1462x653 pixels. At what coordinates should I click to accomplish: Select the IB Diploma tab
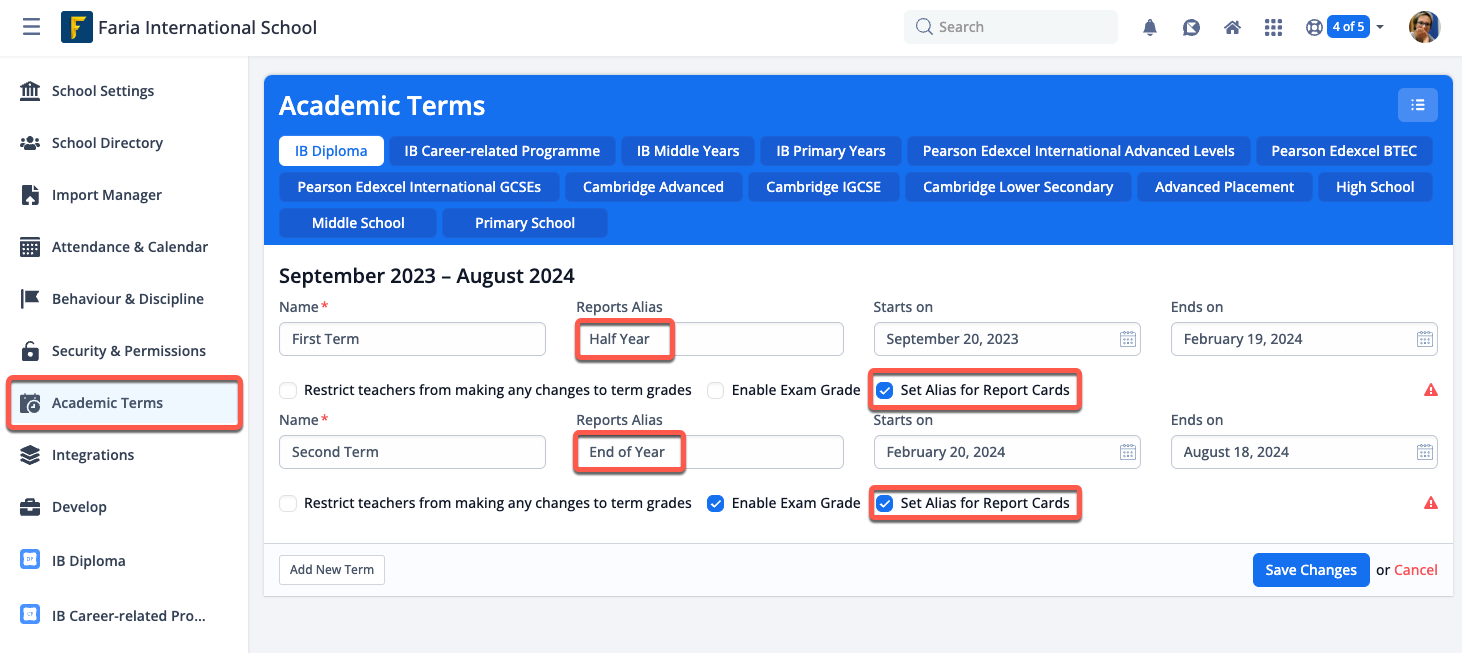coord(331,151)
